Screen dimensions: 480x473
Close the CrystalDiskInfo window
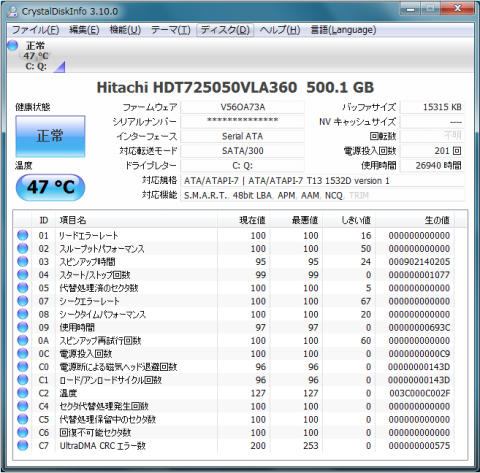point(458,9)
